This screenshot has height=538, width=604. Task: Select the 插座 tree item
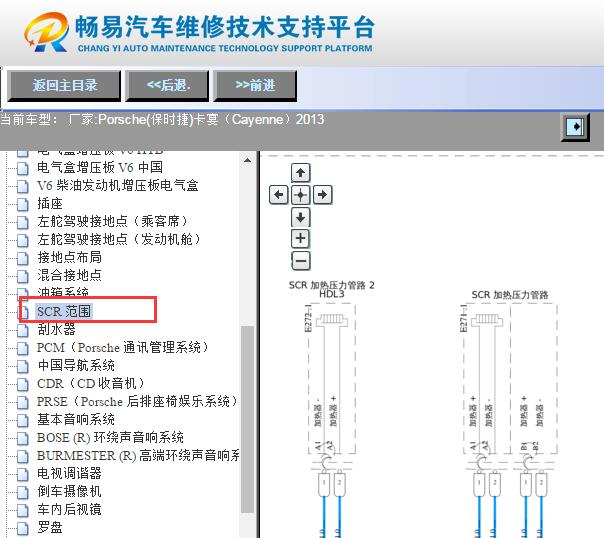pyautogui.click(x=50, y=204)
